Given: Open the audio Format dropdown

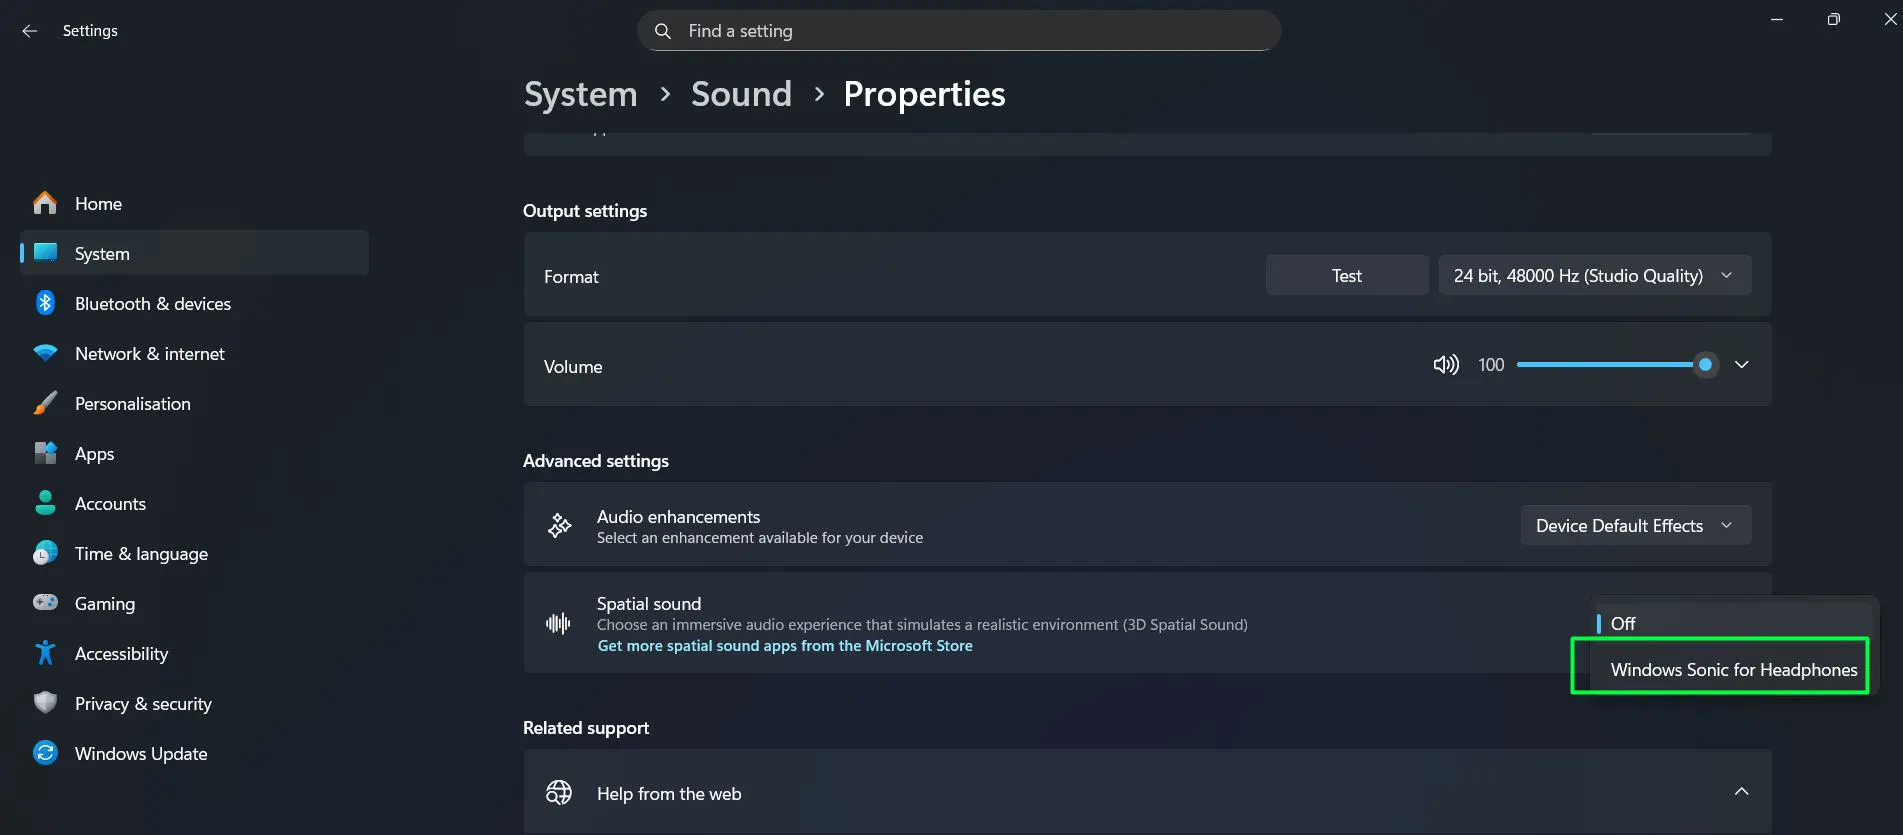Looking at the screenshot, I should click(1594, 275).
